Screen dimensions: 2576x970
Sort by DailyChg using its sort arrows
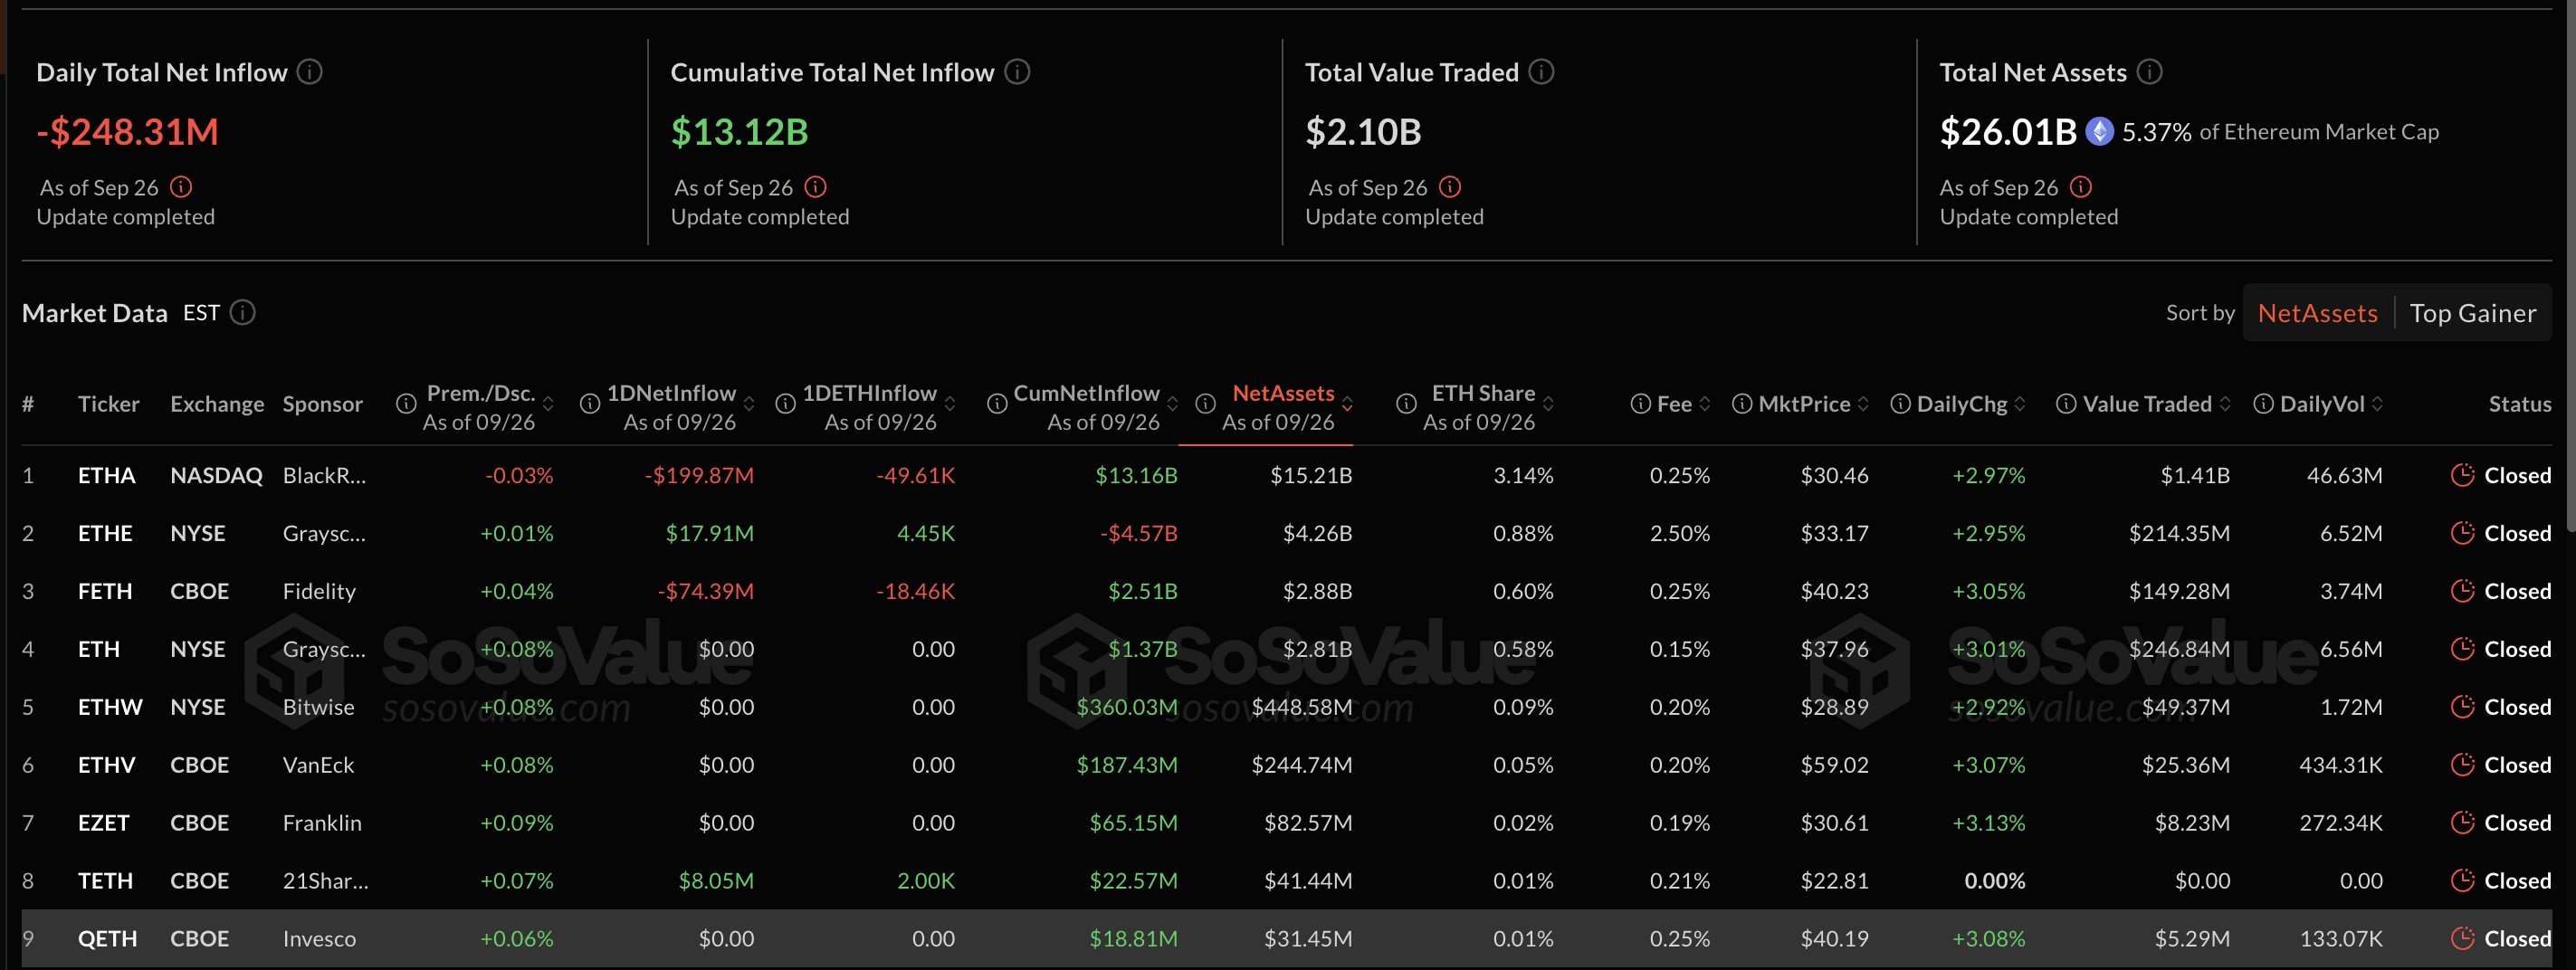click(x=2020, y=404)
